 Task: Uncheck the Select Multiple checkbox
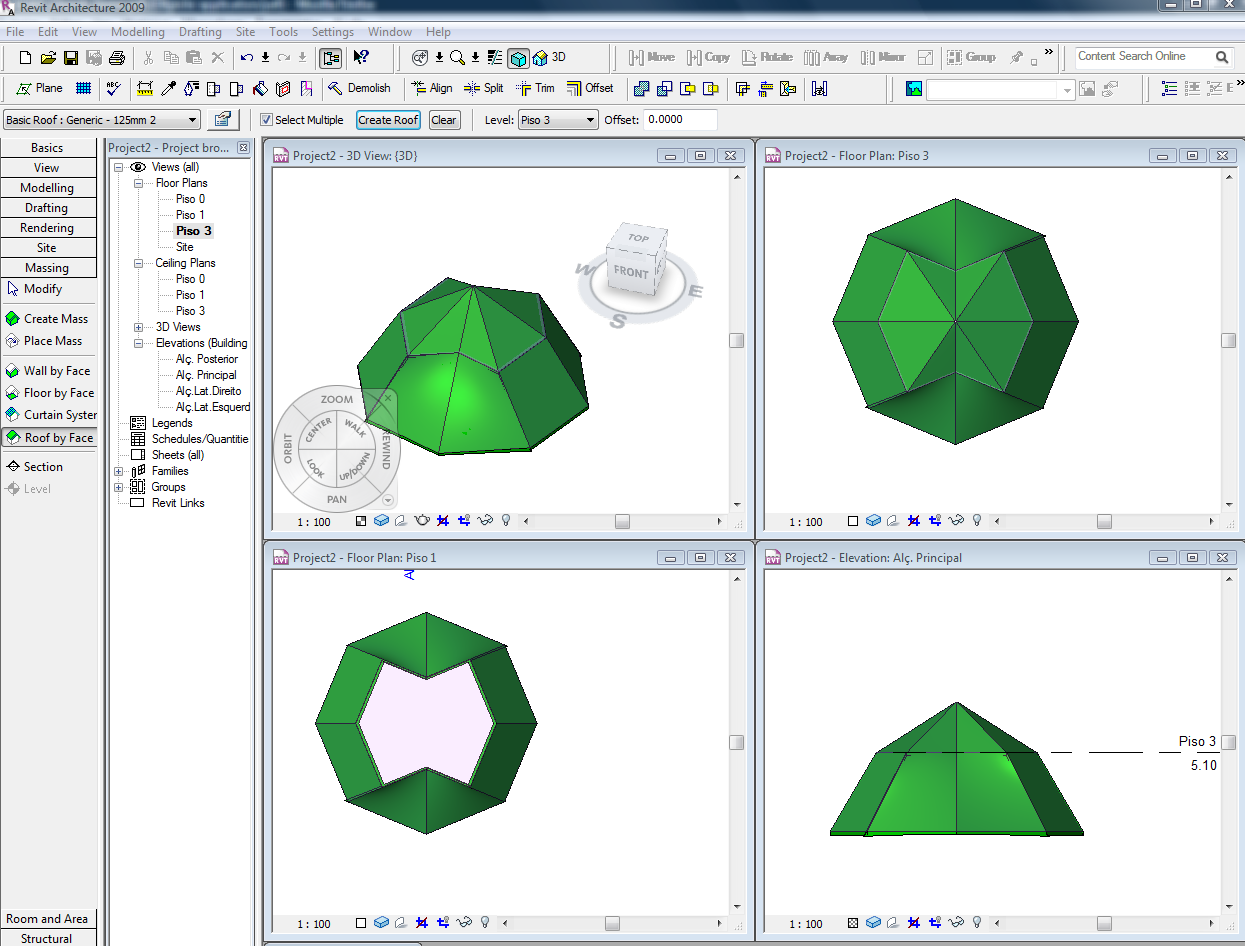tap(266, 120)
